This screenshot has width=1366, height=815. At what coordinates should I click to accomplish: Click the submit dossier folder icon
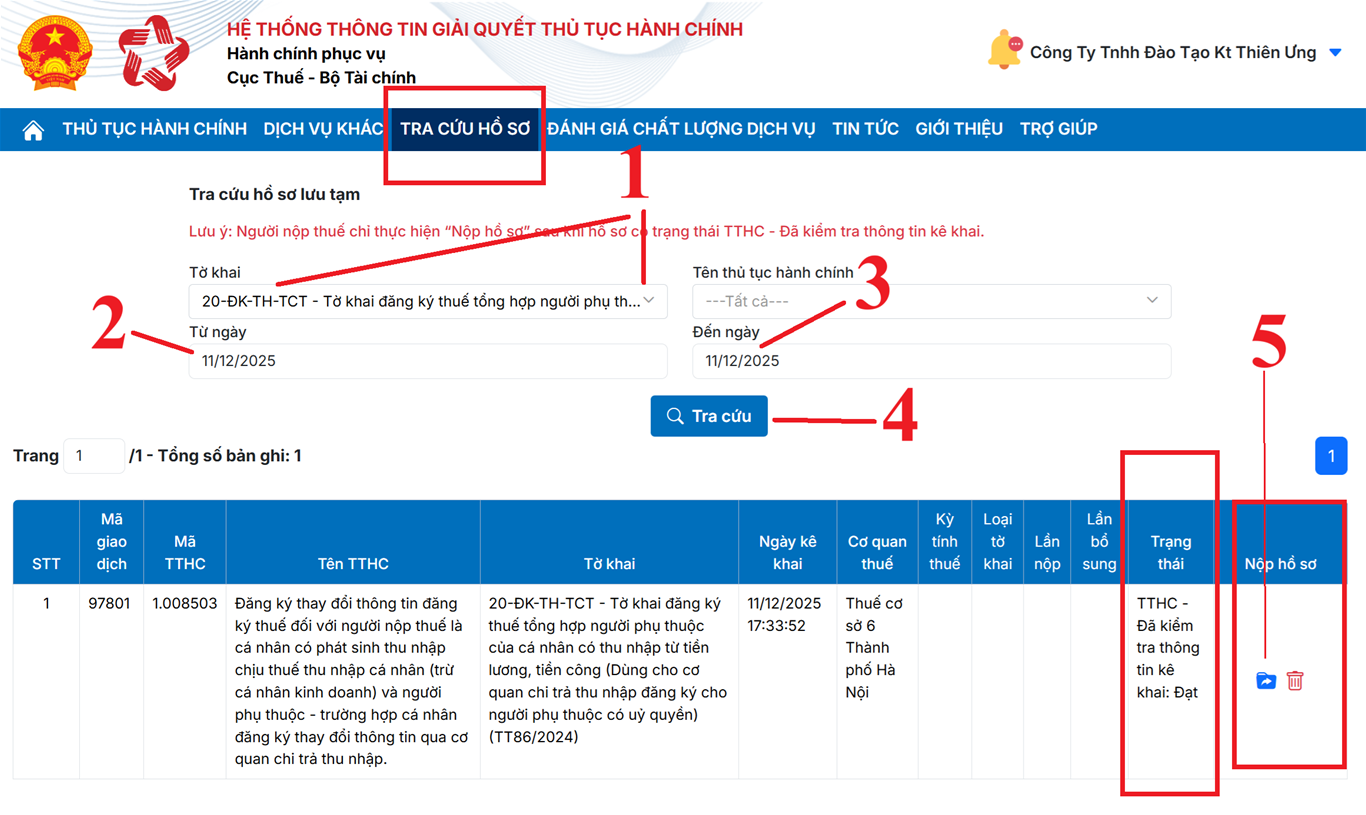tap(1266, 681)
